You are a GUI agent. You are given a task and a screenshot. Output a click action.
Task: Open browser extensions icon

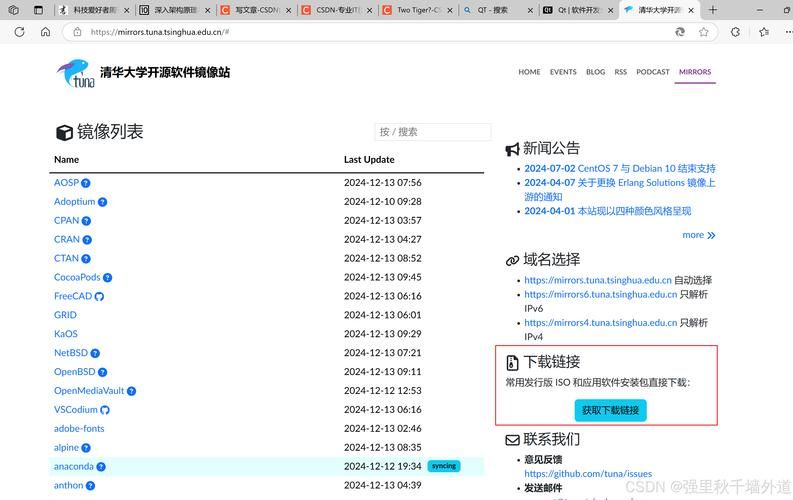tap(735, 32)
